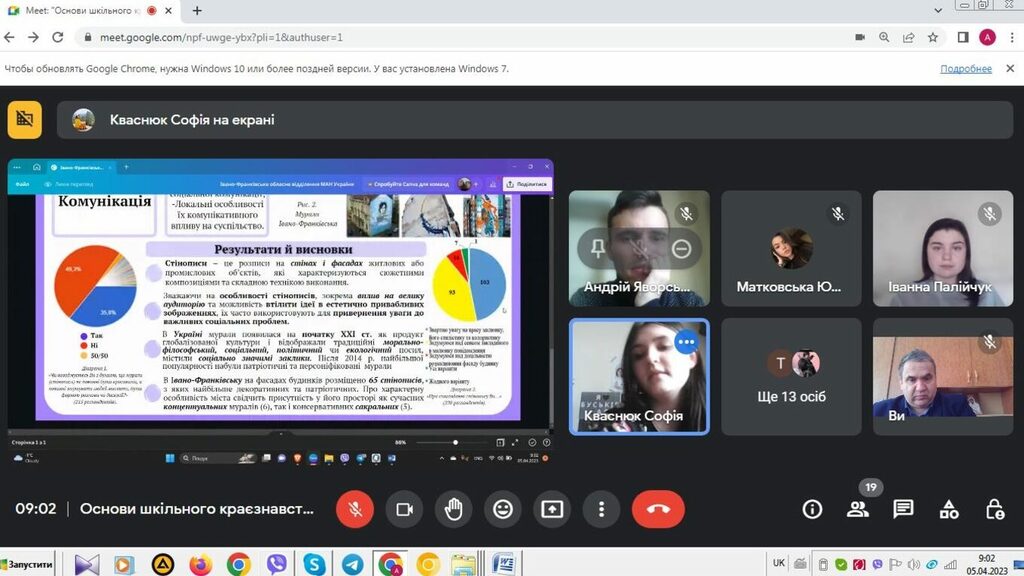Screen dimensions: 1024x576
Task: Open a new Chrome tab
Action: click(x=197, y=11)
